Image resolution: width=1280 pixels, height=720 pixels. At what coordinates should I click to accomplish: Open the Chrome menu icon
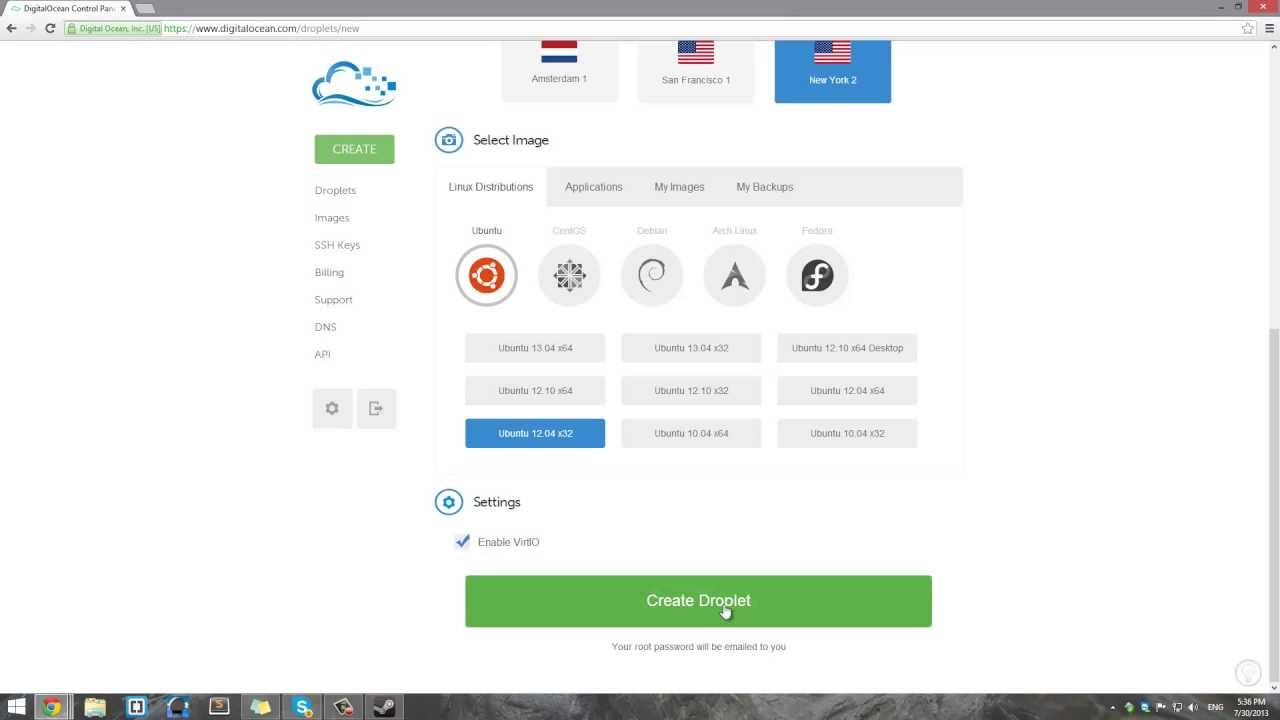pos(1270,28)
